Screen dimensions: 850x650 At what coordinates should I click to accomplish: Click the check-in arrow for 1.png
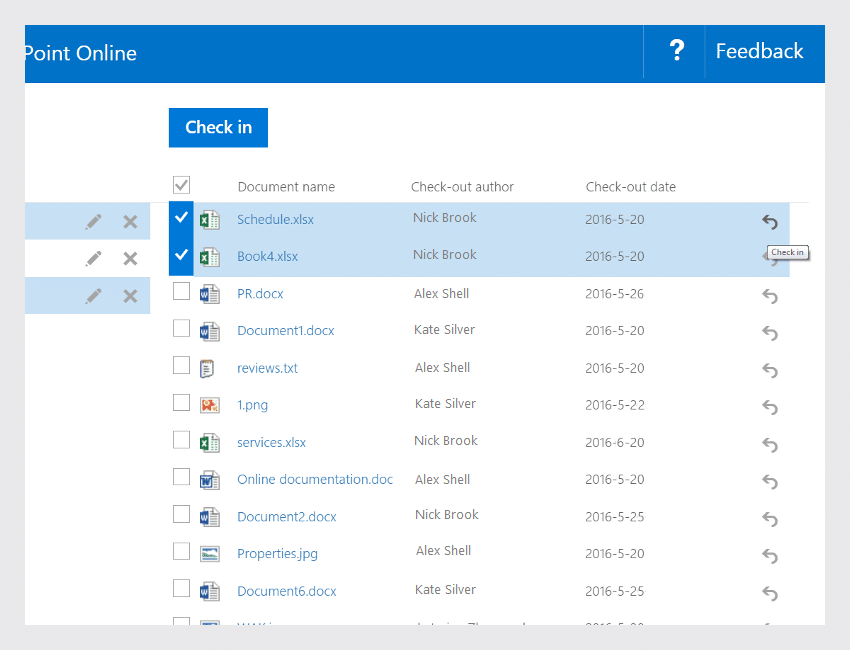point(770,407)
